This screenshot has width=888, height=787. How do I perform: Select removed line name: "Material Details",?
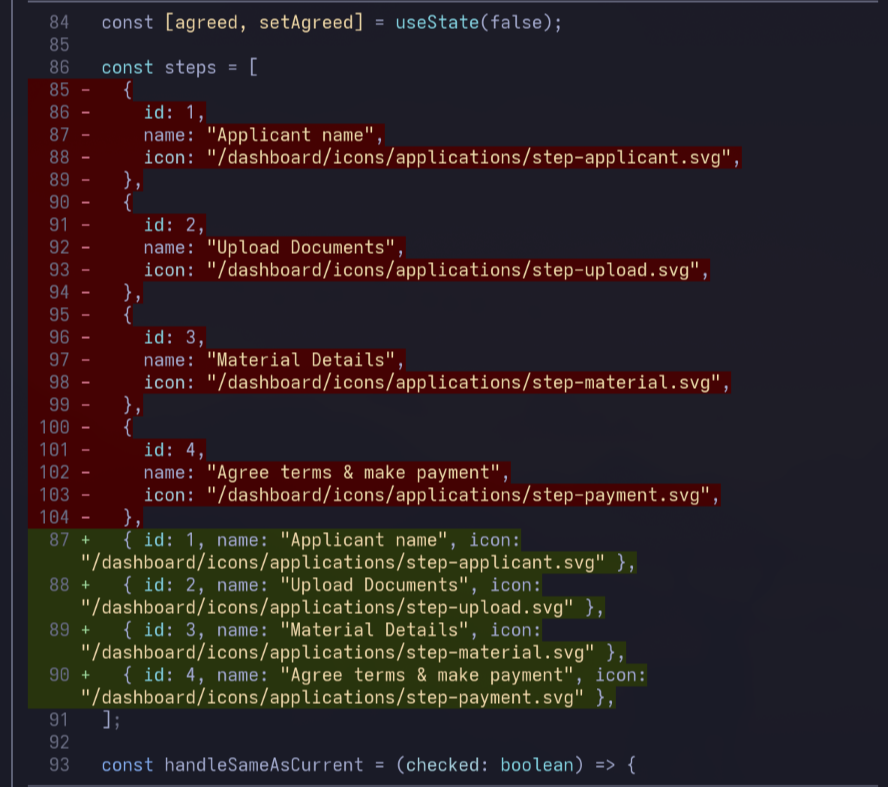[274, 360]
